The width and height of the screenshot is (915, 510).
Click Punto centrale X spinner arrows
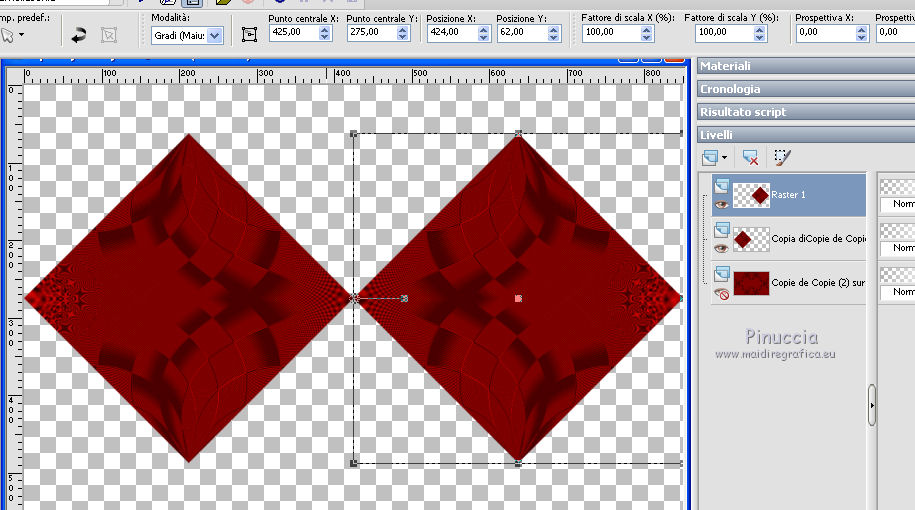click(x=324, y=33)
